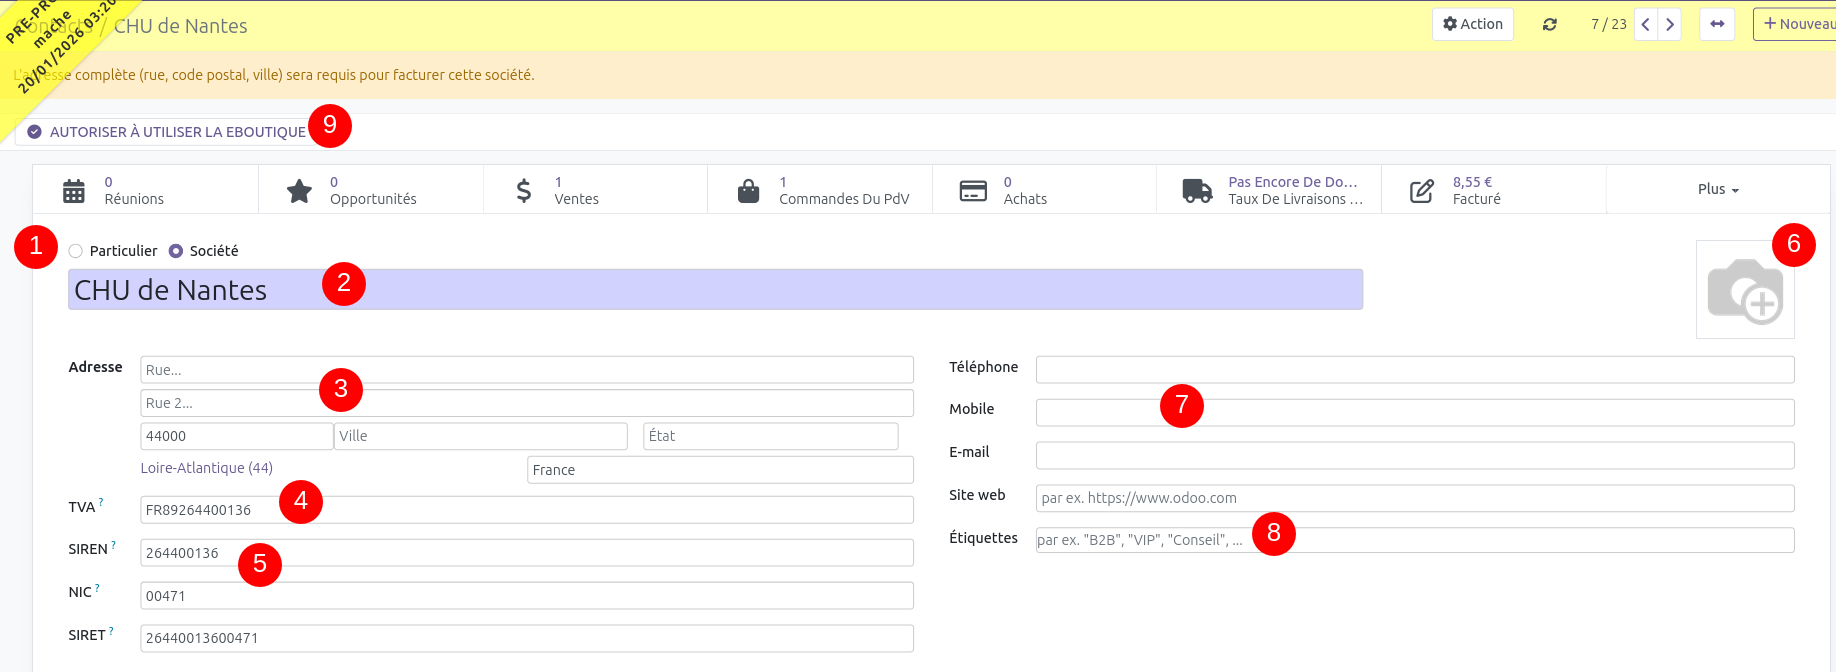Image resolution: width=1836 pixels, height=672 pixels.
Task: Upload a photo using the camera placeholder
Action: pyautogui.click(x=1744, y=290)
